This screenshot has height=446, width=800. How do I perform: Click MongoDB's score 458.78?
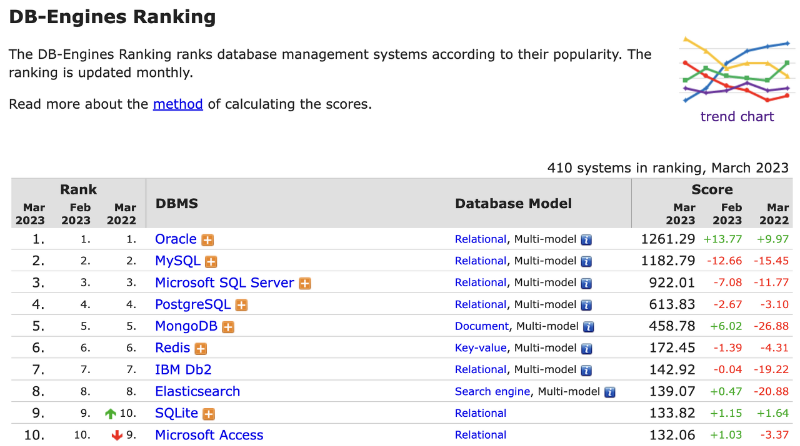[672, 326]
